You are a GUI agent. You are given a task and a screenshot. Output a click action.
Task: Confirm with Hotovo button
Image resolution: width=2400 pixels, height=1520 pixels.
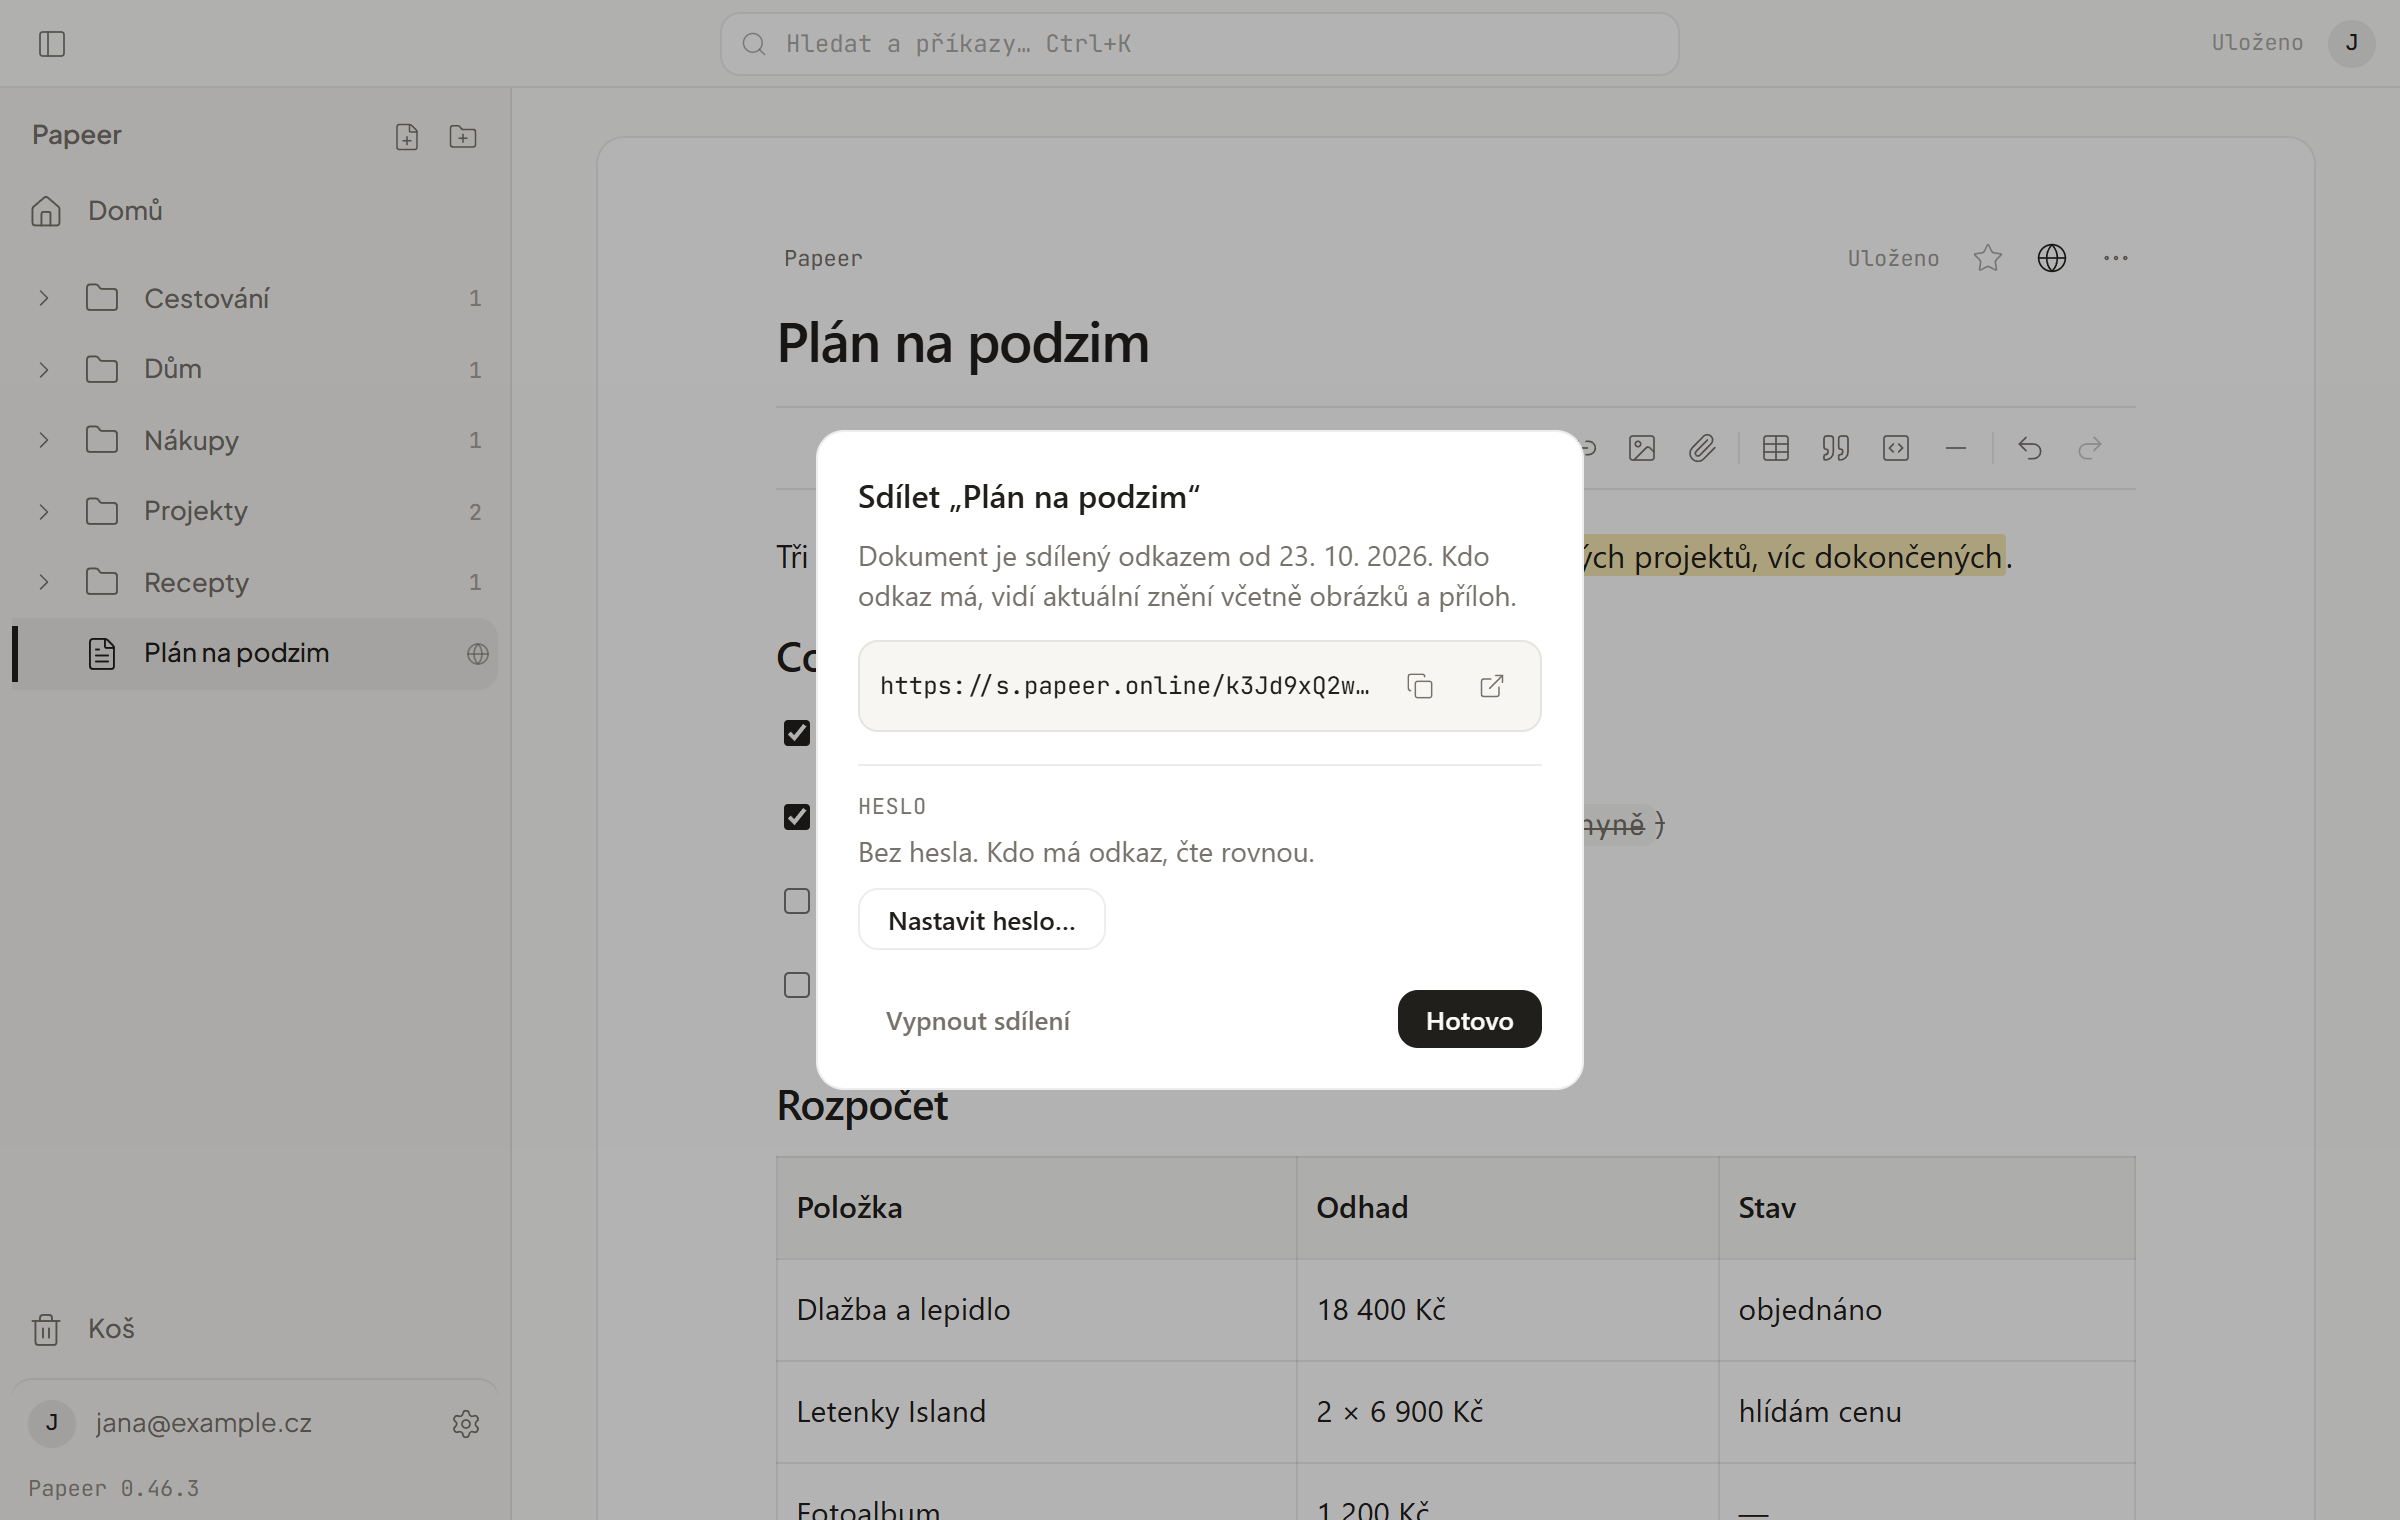(1469, 1019)
